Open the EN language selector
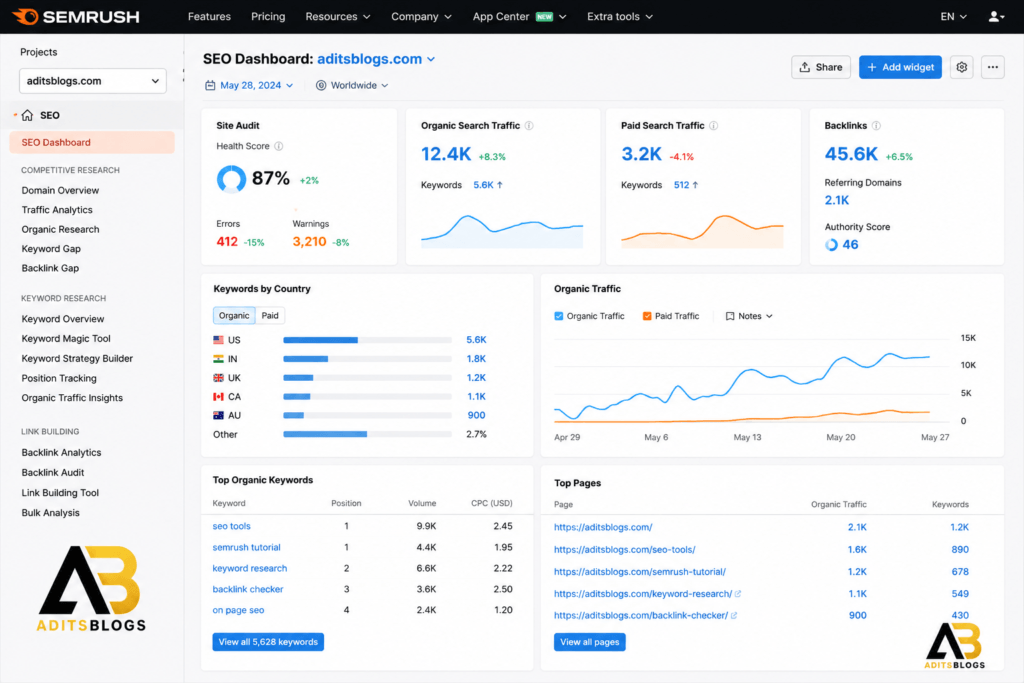This screenshot has height=683, width=1024. 953,16
